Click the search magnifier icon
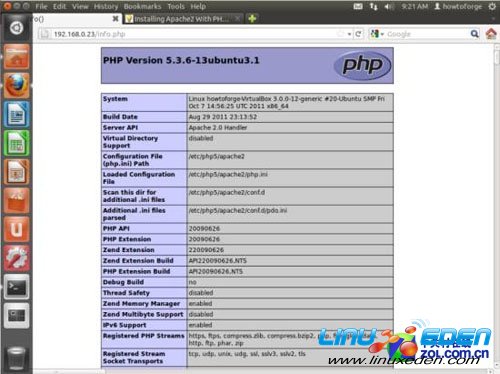500x374 pixels. 474,34
